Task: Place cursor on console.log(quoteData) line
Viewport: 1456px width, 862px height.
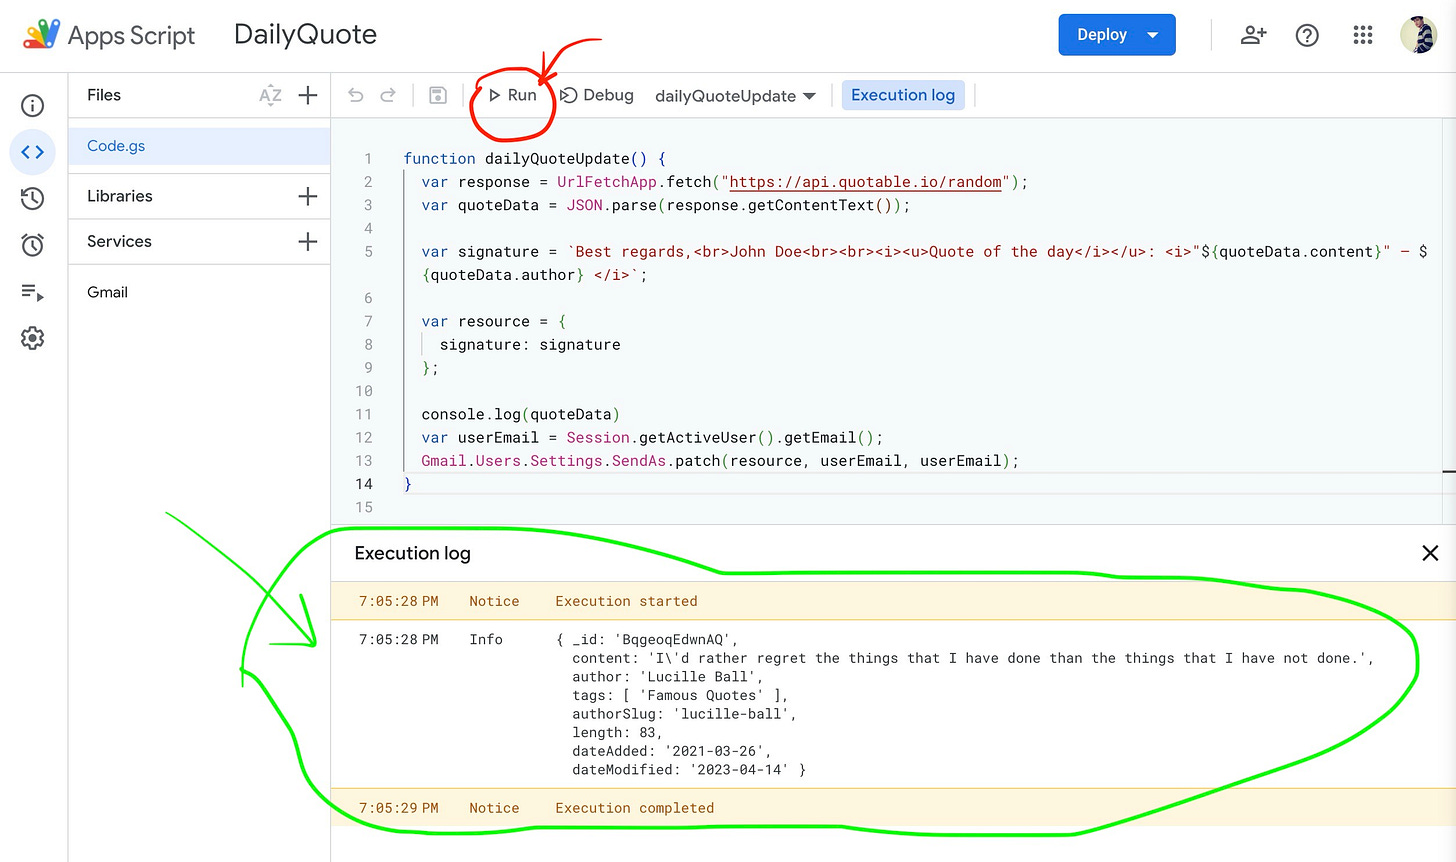Action: pos(520,414)
